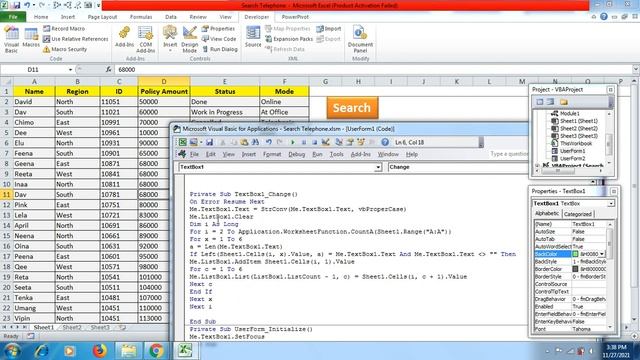640x360 pixels.
Task: Click View Microsoft Excel icon in VBA toolbar
Action: 182,142
